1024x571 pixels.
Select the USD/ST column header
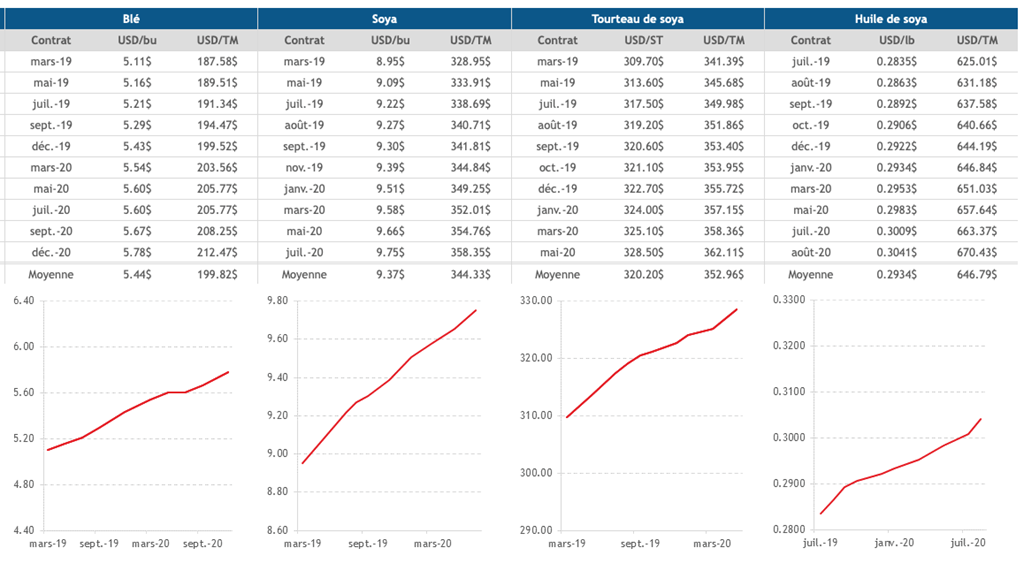[643, 40]
